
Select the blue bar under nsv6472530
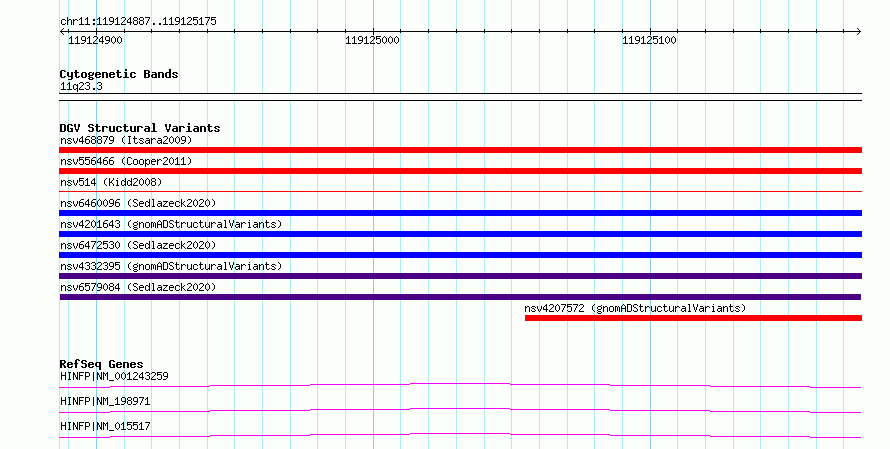click(460, 255)
